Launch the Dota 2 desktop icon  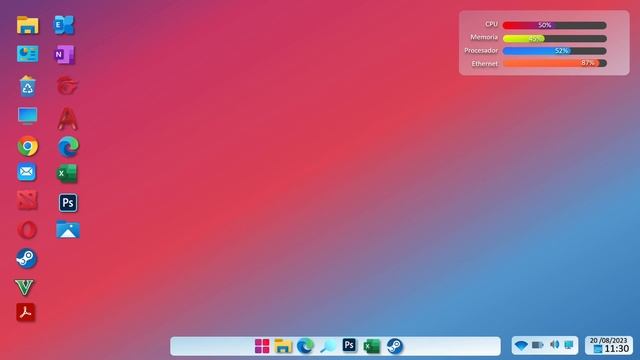pos(27,200)
